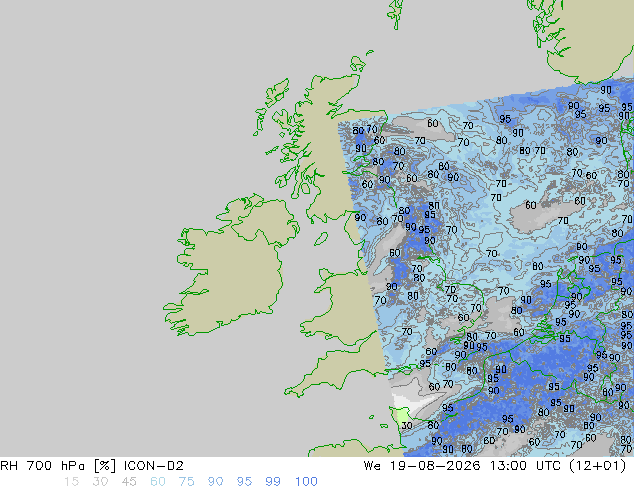Click the "ICON-D2" model name label
Viewport: 634px width, 490px height.
point(154,466)
